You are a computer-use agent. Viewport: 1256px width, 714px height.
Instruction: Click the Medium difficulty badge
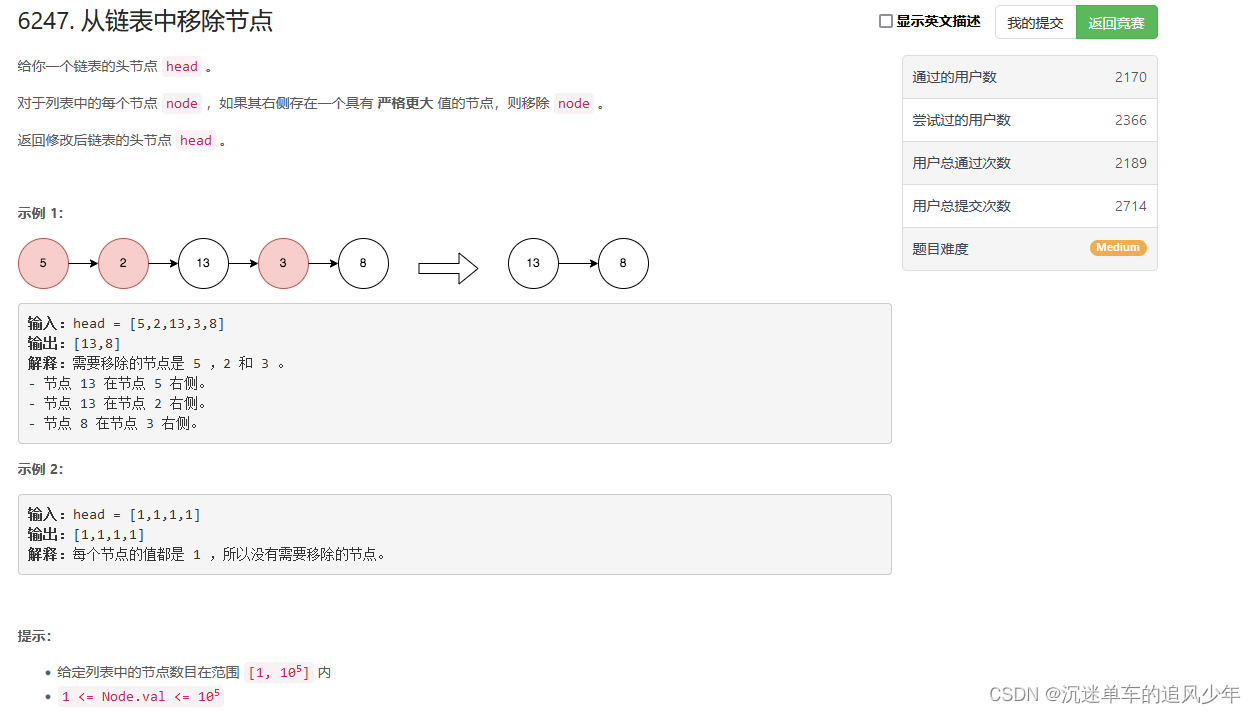click(1118, 248)
